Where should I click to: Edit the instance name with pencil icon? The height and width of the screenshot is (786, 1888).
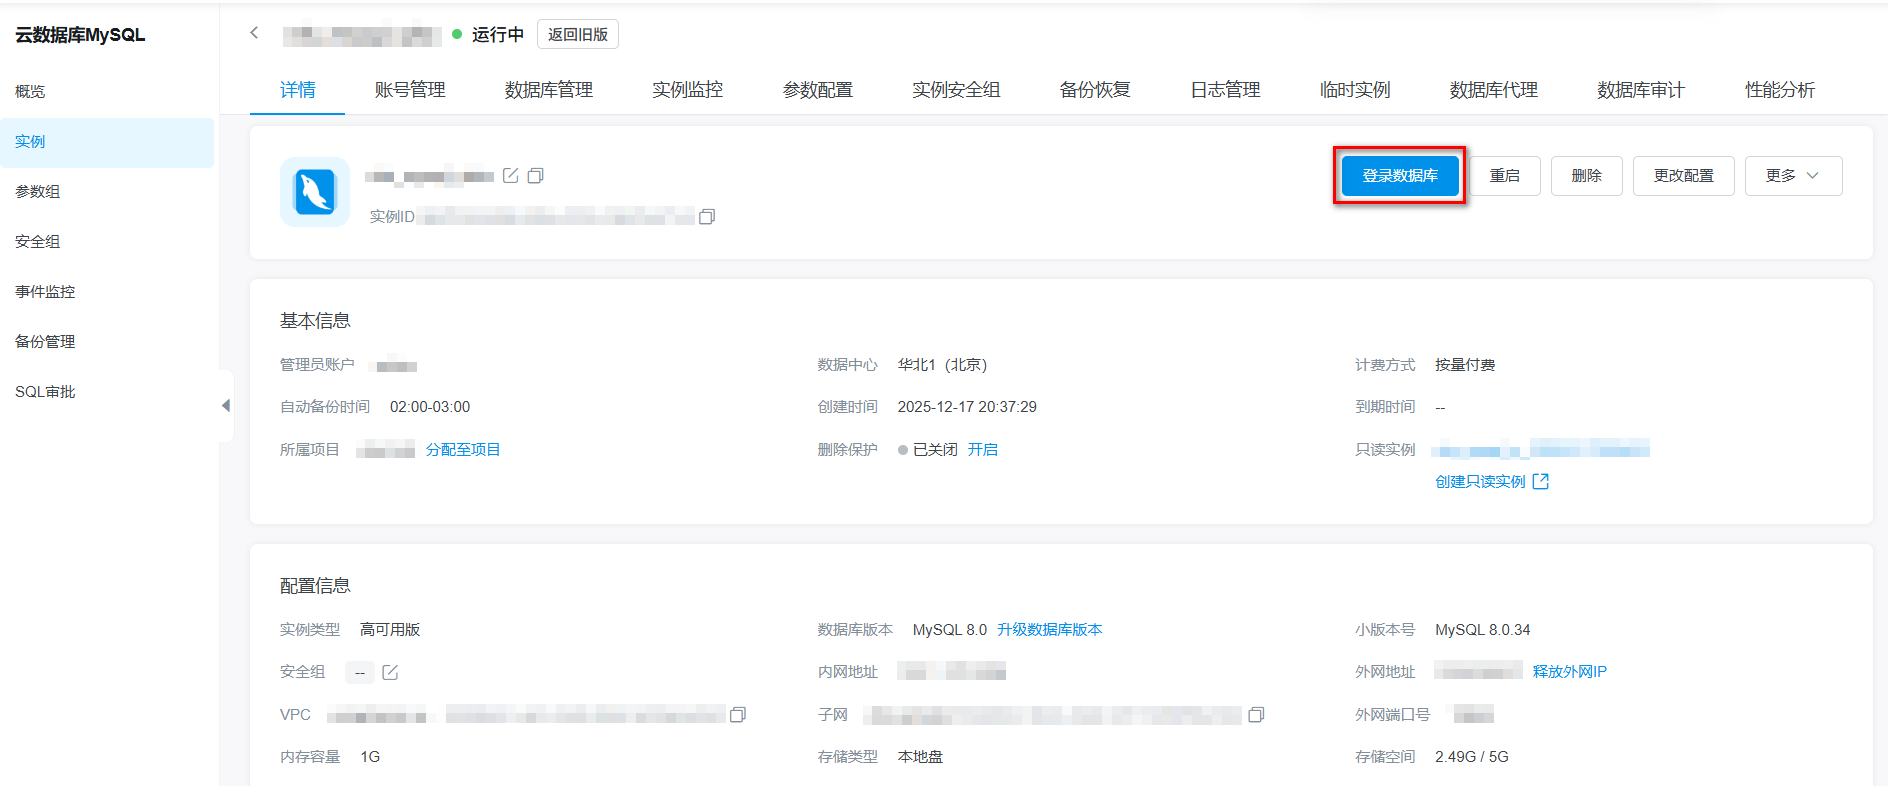[x=511, y=176]
